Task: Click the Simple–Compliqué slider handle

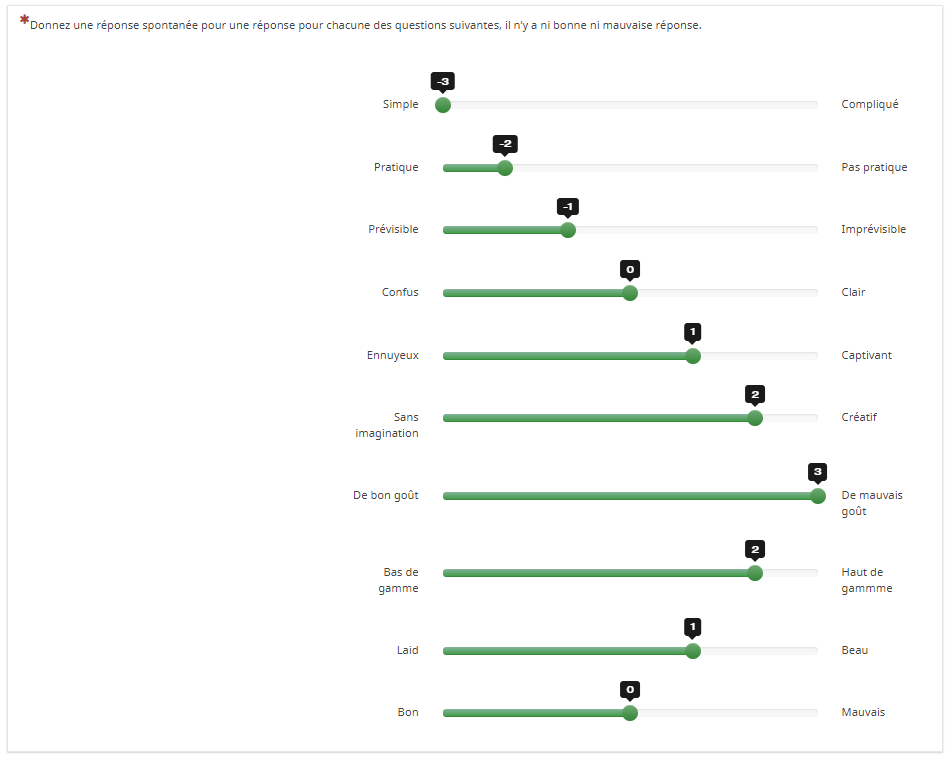Action: click(x=443, y=105)
